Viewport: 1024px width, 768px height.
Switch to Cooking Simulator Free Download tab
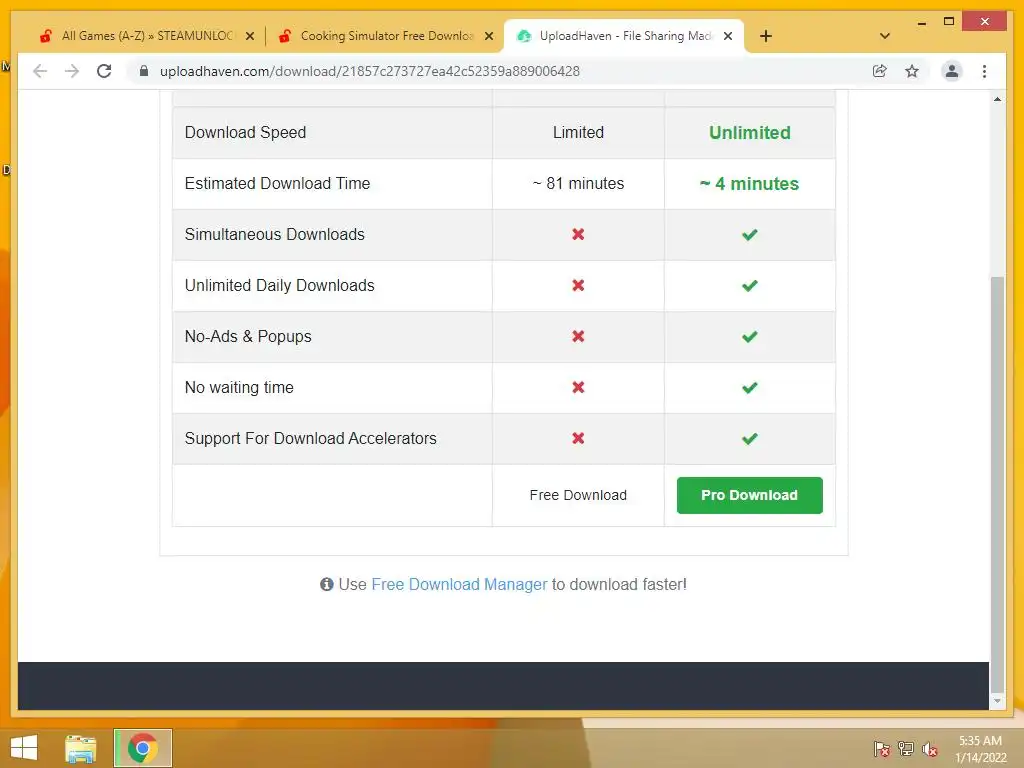(x=387, y=36)
